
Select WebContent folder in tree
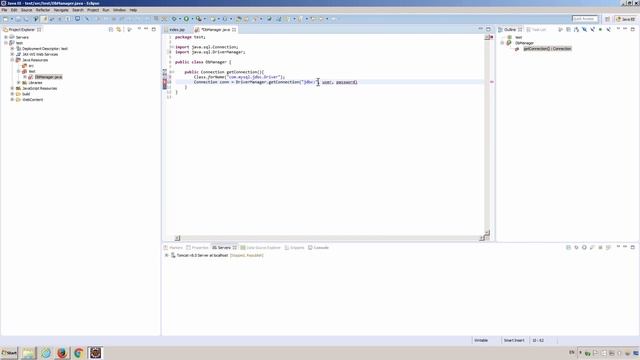pos(33,100)
